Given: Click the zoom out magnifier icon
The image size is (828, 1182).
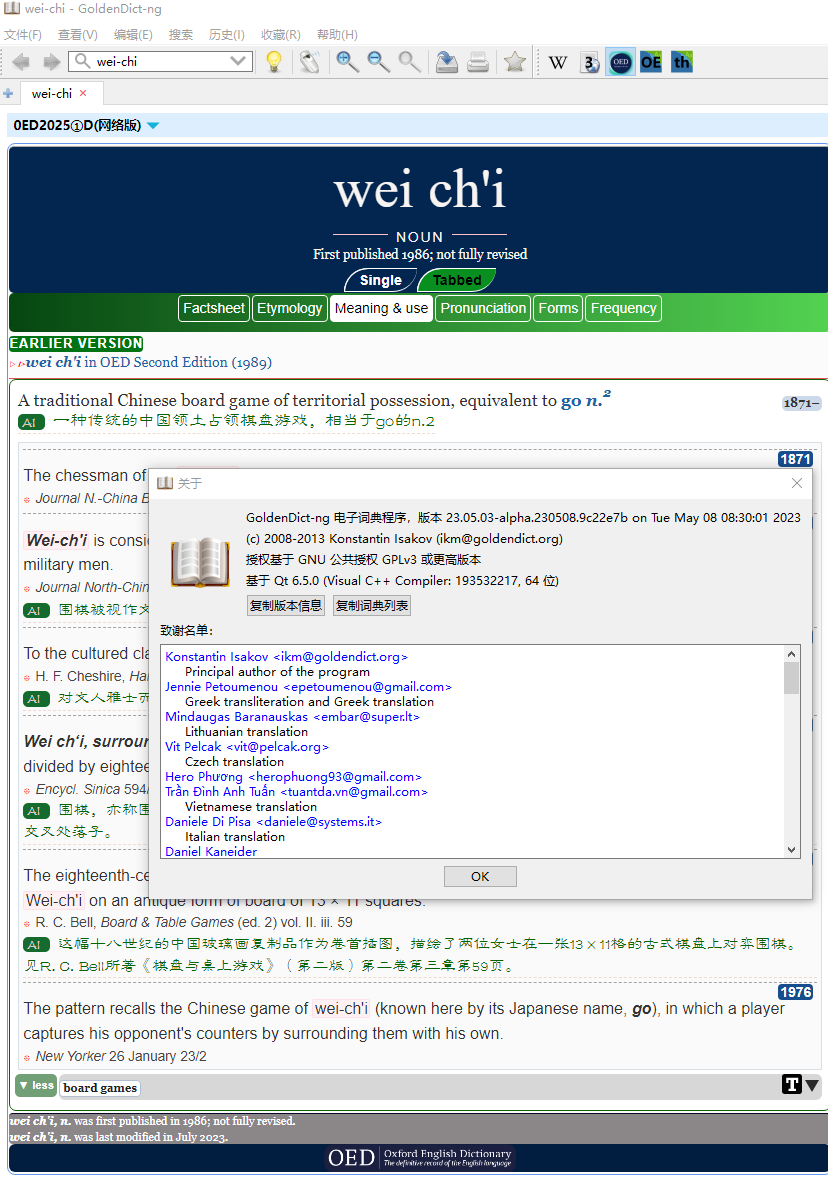Looking at the screenshot, I should click(x=378, y=62).
